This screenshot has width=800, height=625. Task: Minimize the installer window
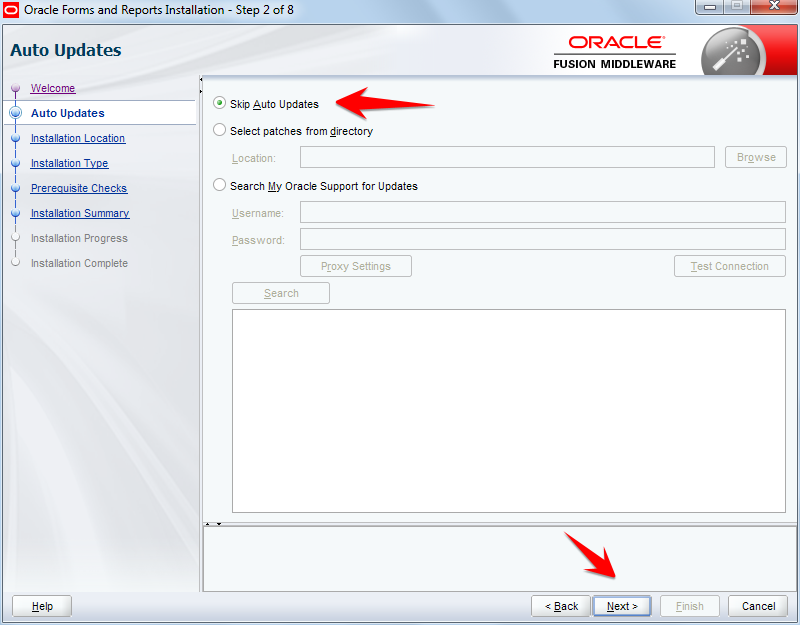(709, 7)
